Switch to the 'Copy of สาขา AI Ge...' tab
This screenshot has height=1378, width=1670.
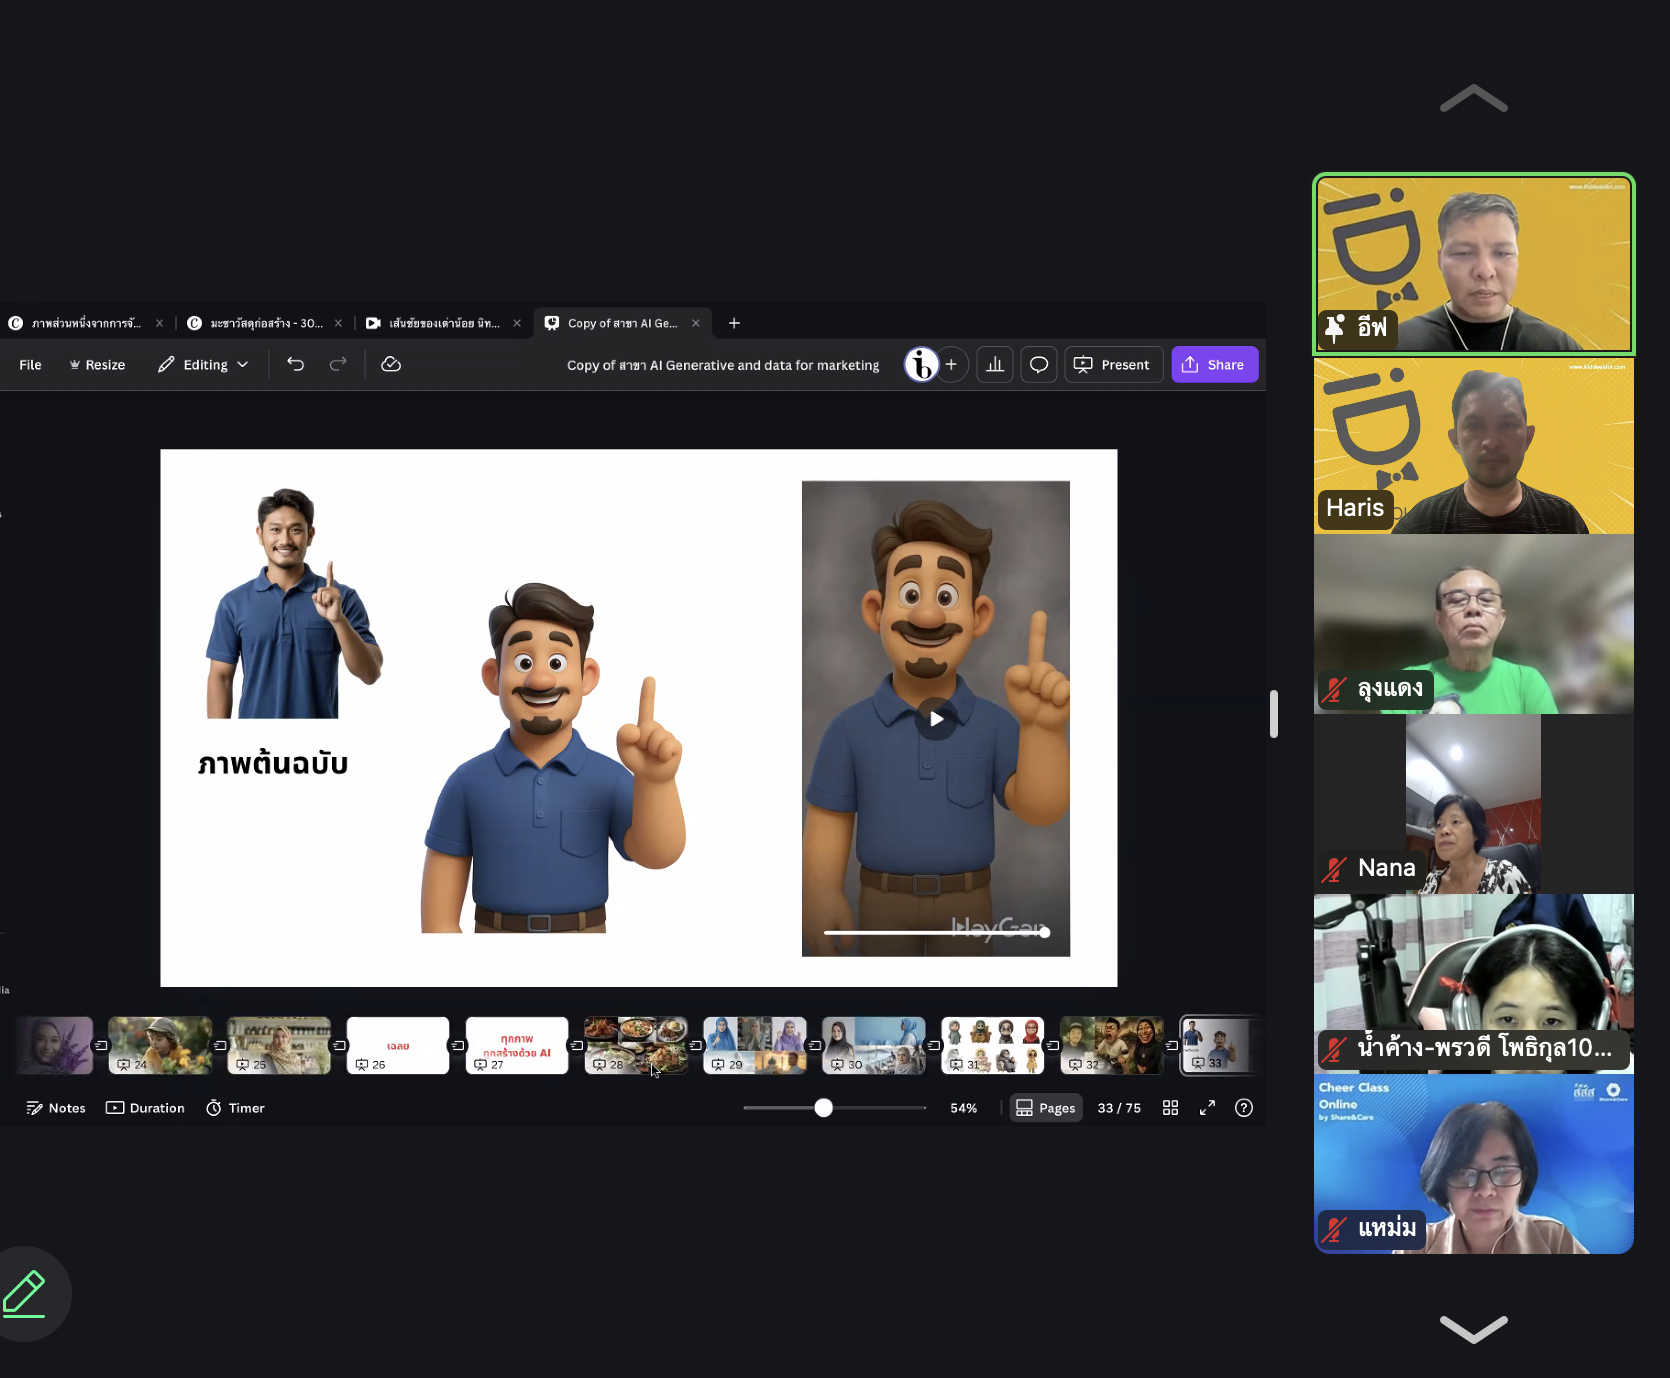(622, 323)
